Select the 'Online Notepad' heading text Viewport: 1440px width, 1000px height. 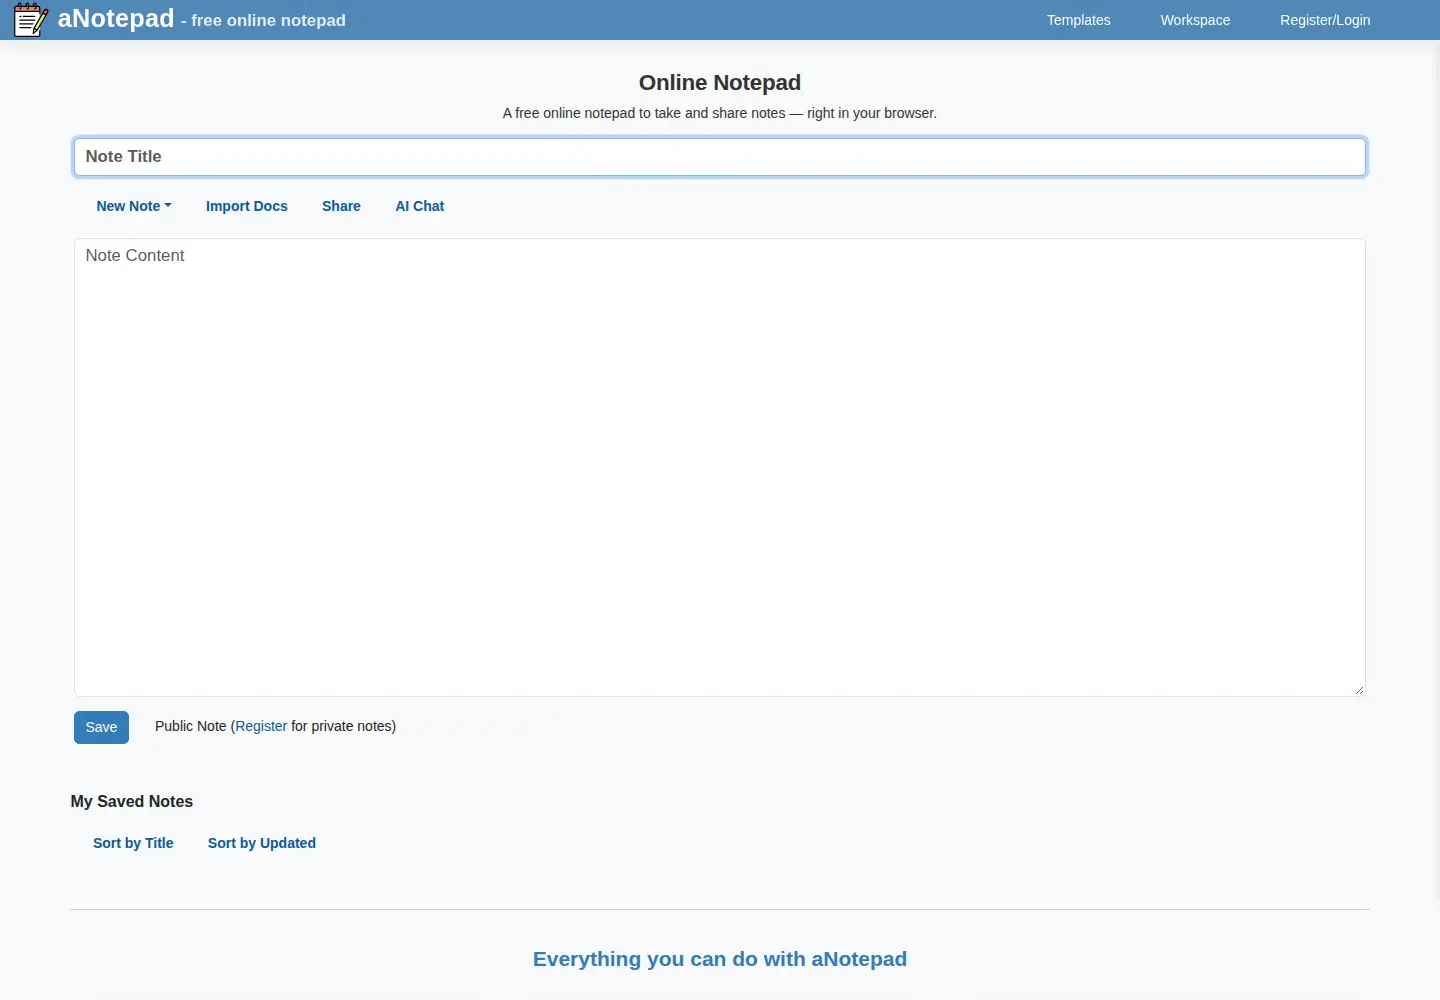pos(720,83)
